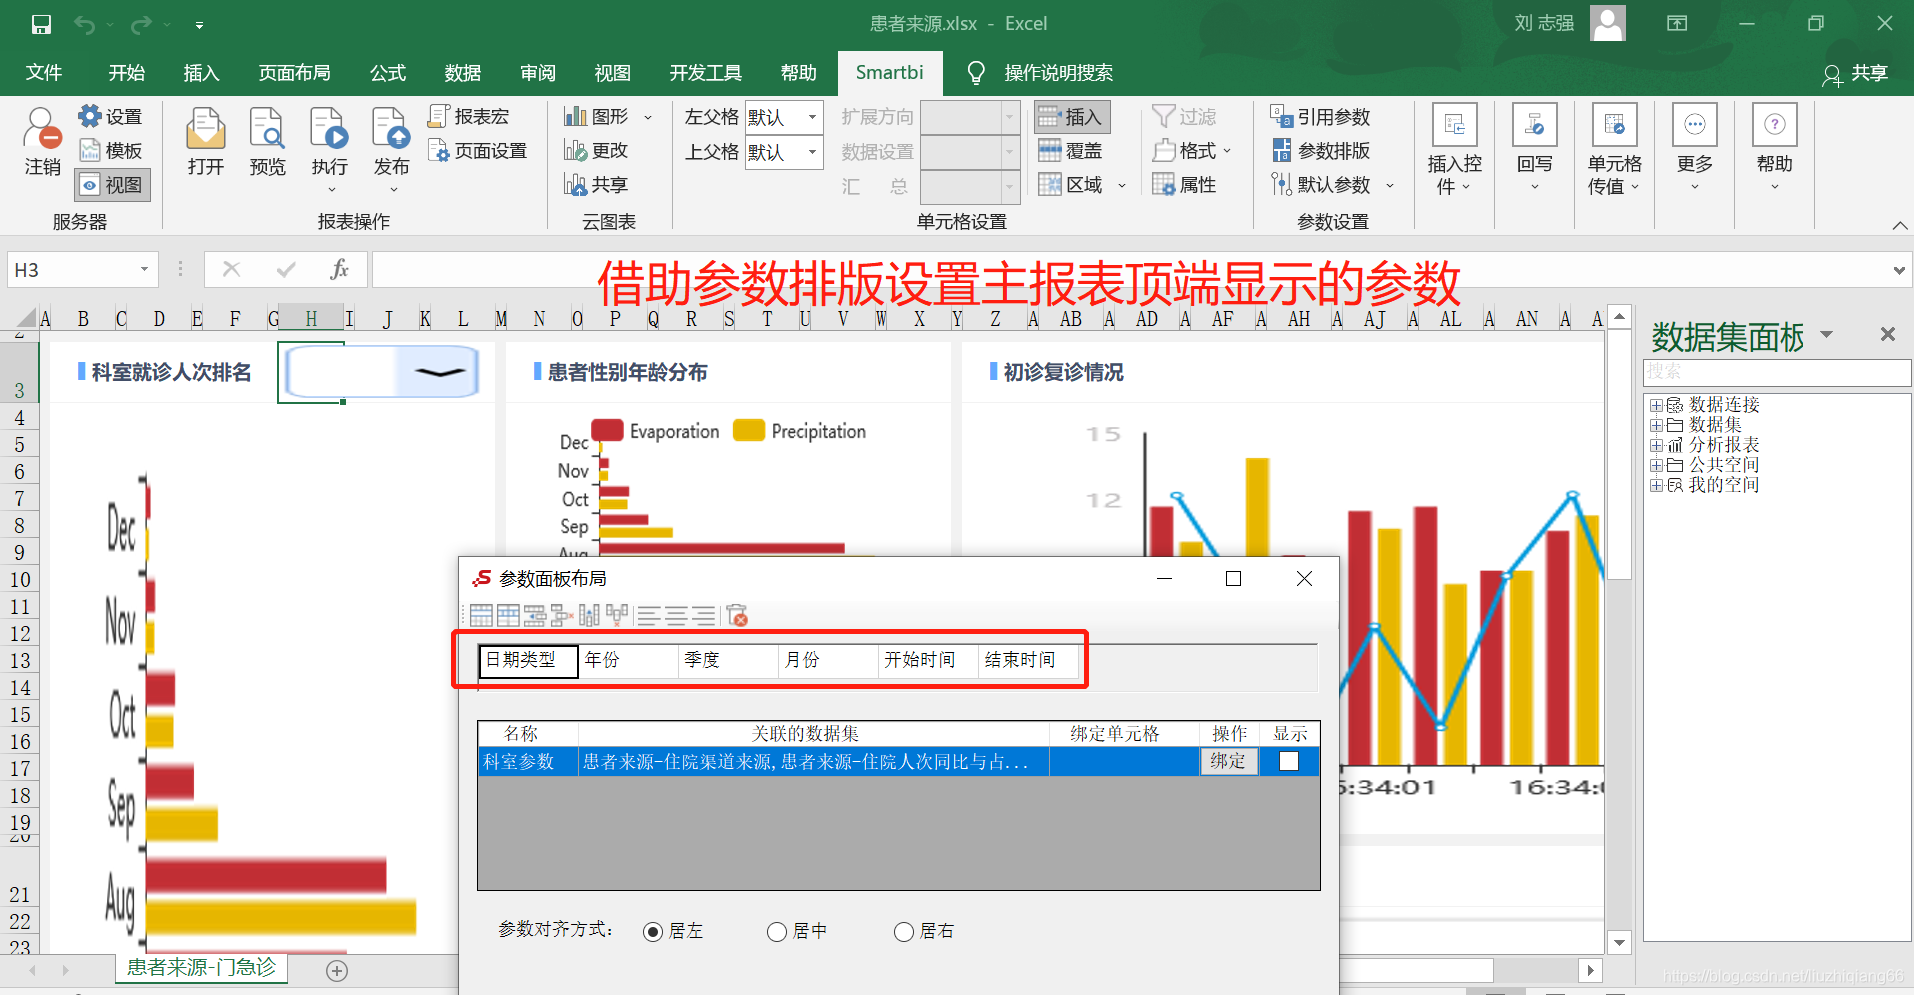The image size is (1914, 995).
Task: Open the 文件 File menu
Action: pyautogui.click(x=44, y=73)
